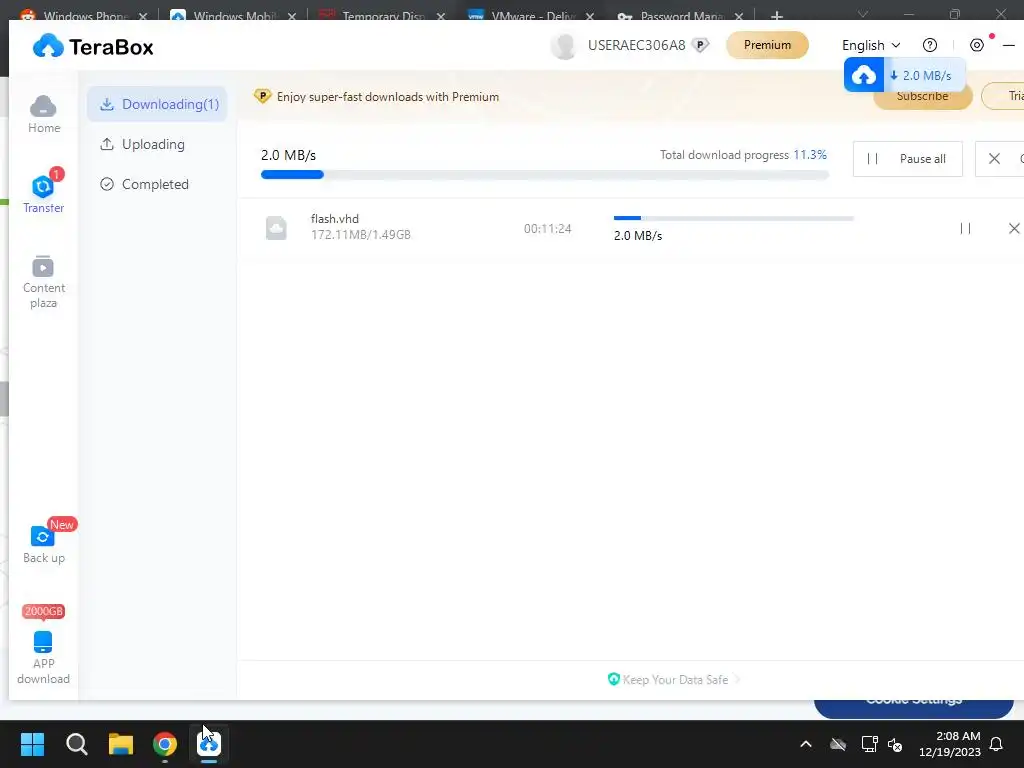Click the Premium button
Viewport: 1024px width, 768px height.
pyautogui.click(x=767, y=45)
